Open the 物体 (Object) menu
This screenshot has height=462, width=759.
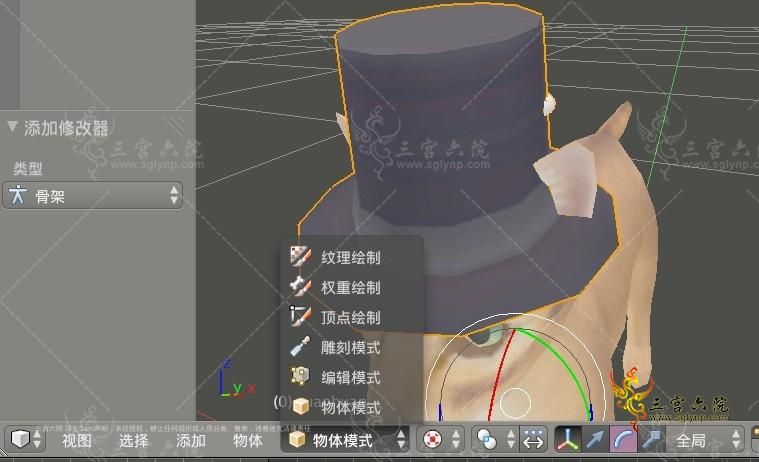[247, 441]
